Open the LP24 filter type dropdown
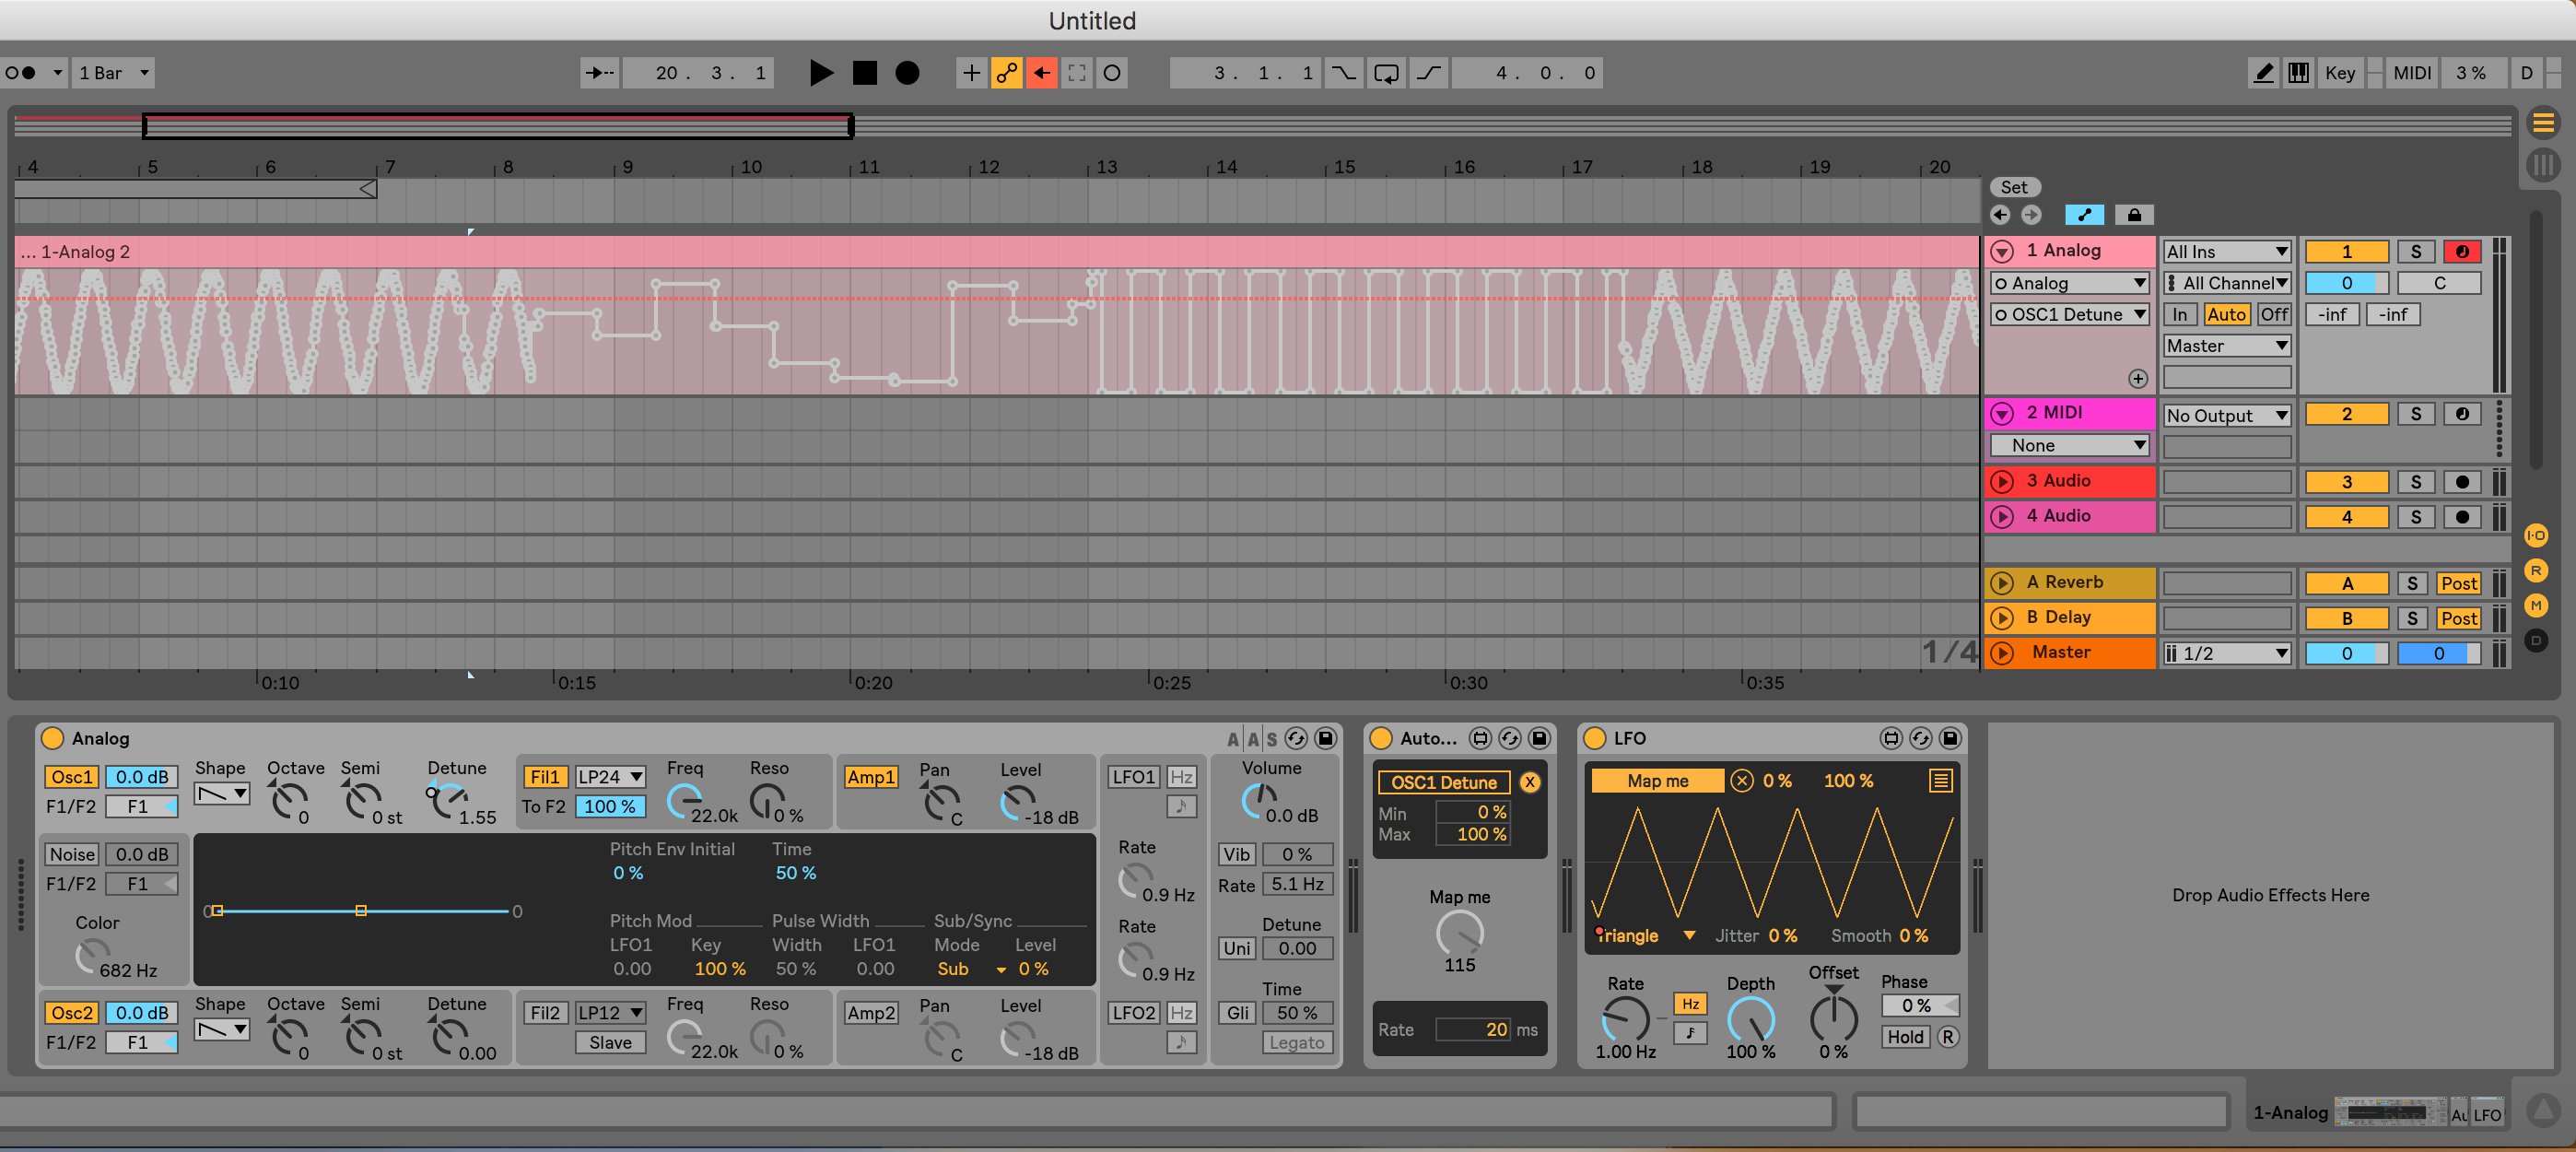Image resolution: width=2576 pixels, height=1152 pixels. (x=609, y=776)
